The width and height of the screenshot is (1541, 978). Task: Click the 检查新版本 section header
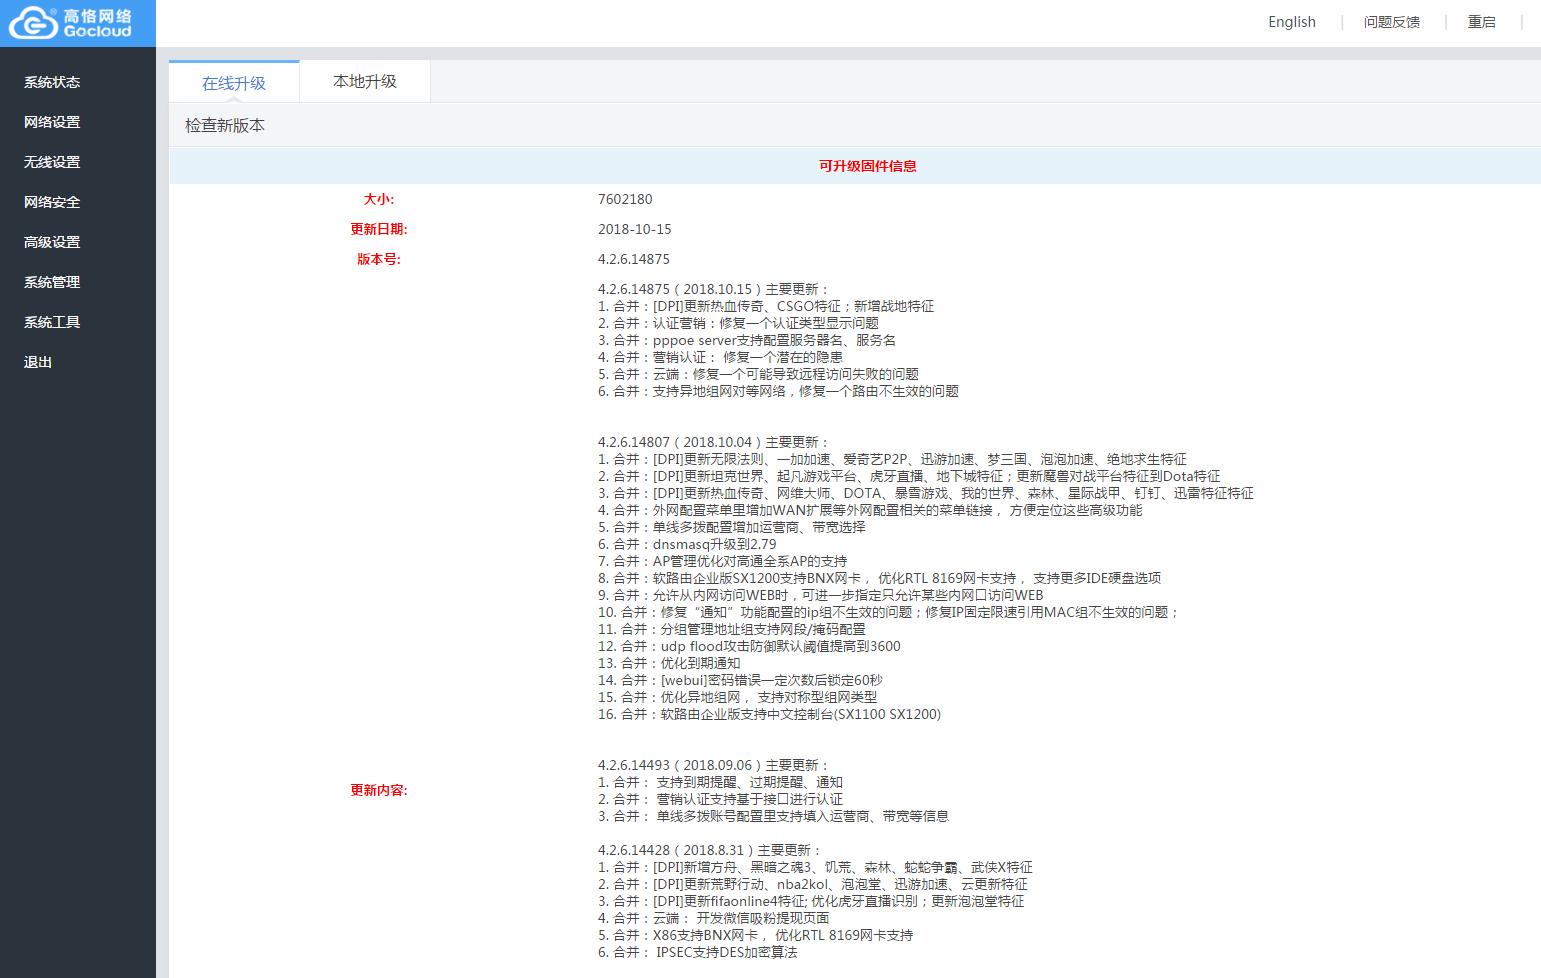[225, 126]
